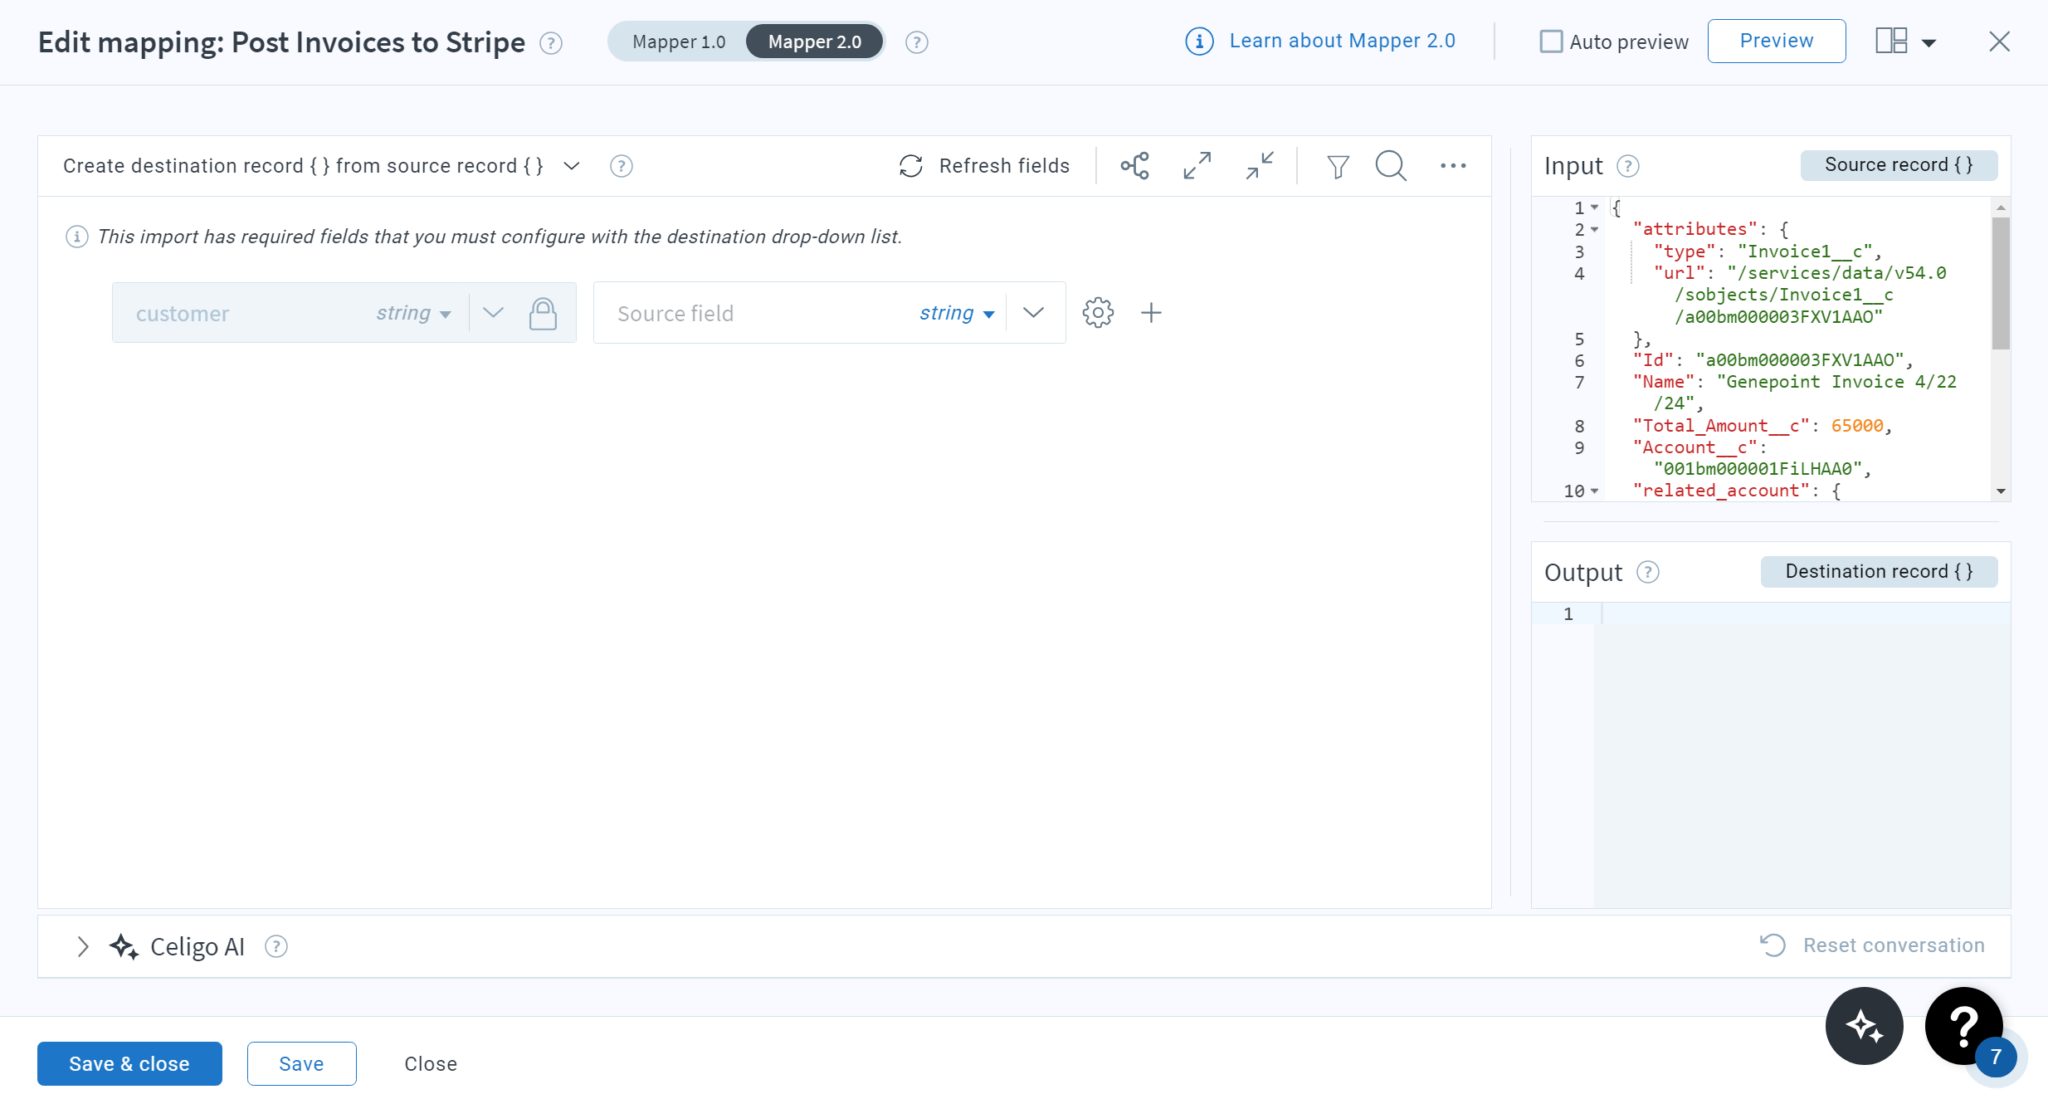2048x1099 pixels.
Task: Open the destination record type dropdown
Action: (570, 166)
